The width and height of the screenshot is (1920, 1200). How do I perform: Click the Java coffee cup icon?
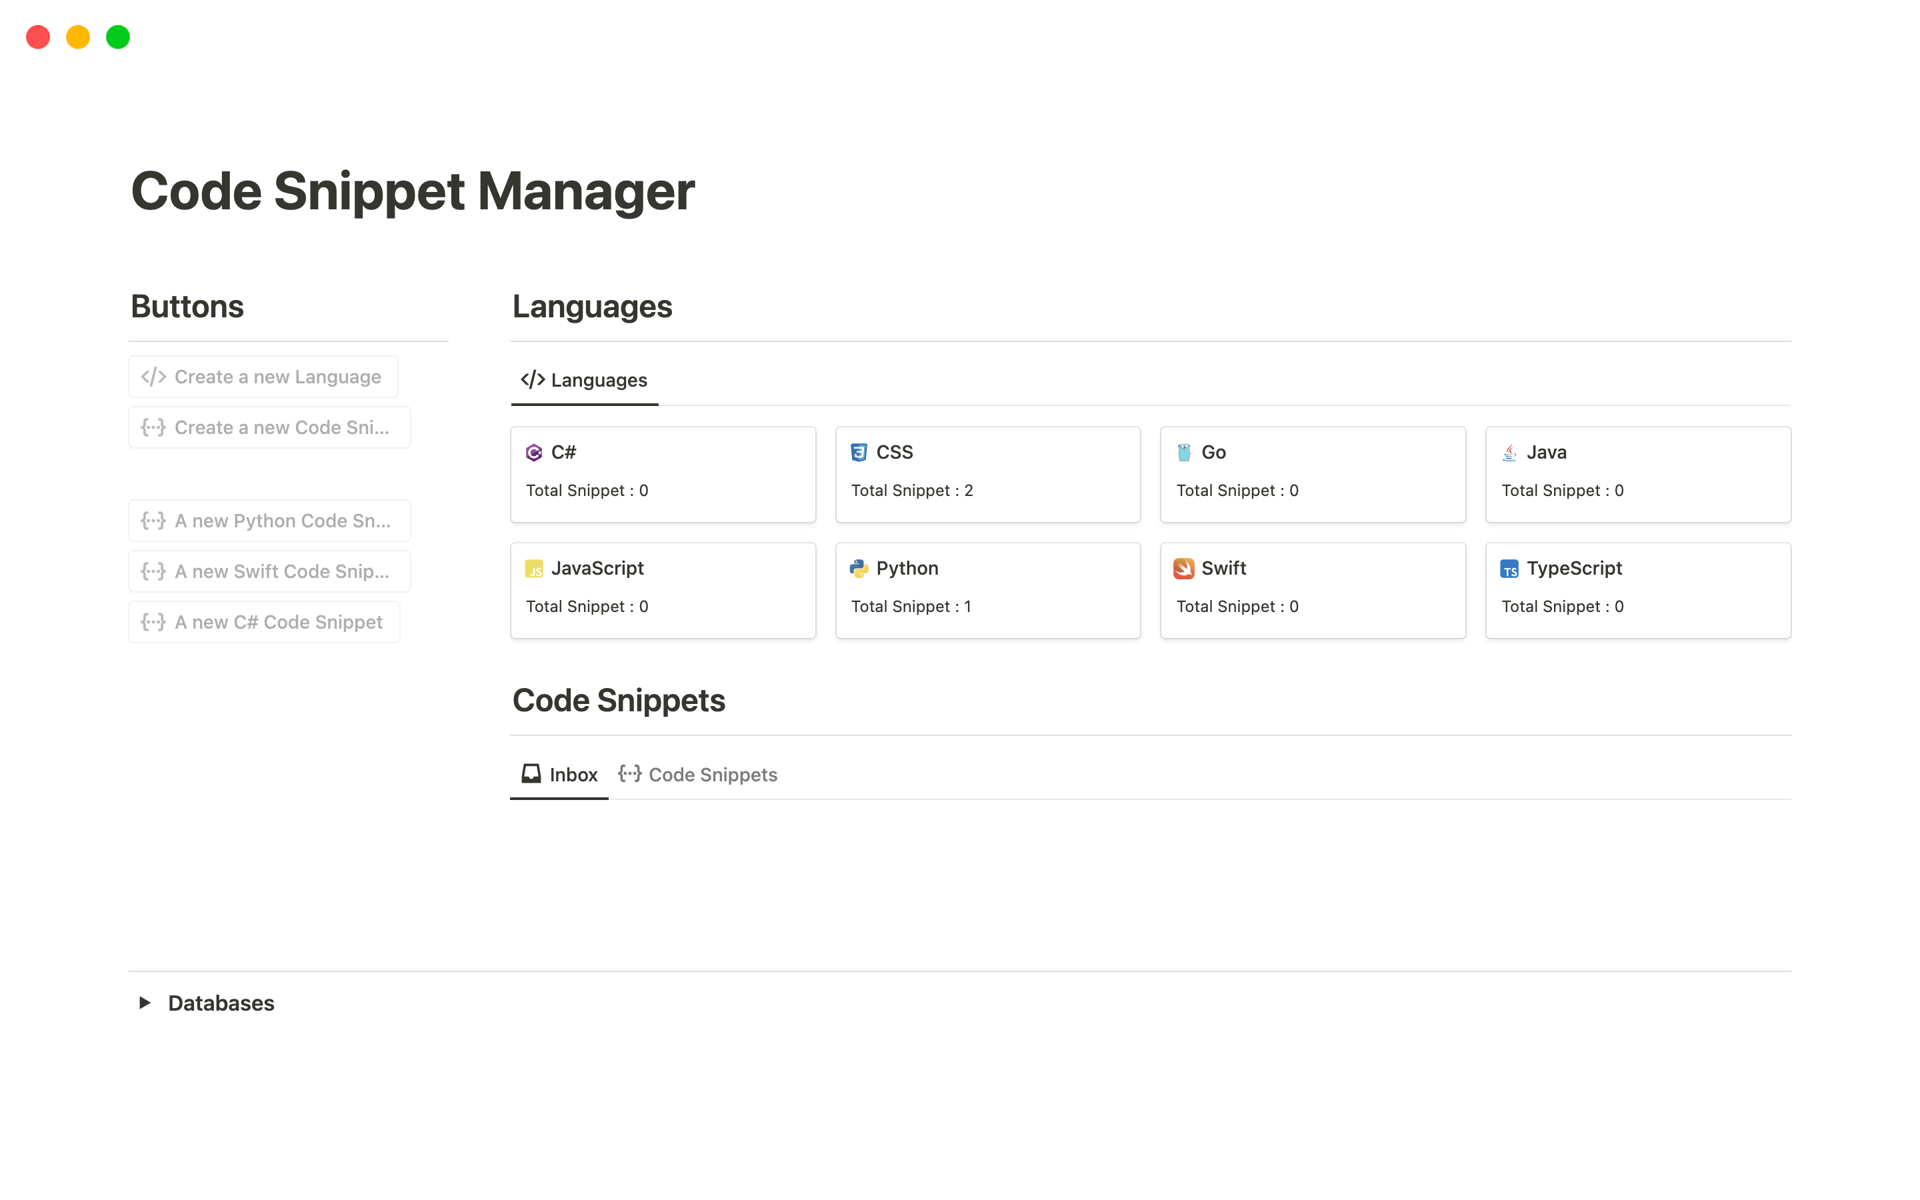point(1509,453)
